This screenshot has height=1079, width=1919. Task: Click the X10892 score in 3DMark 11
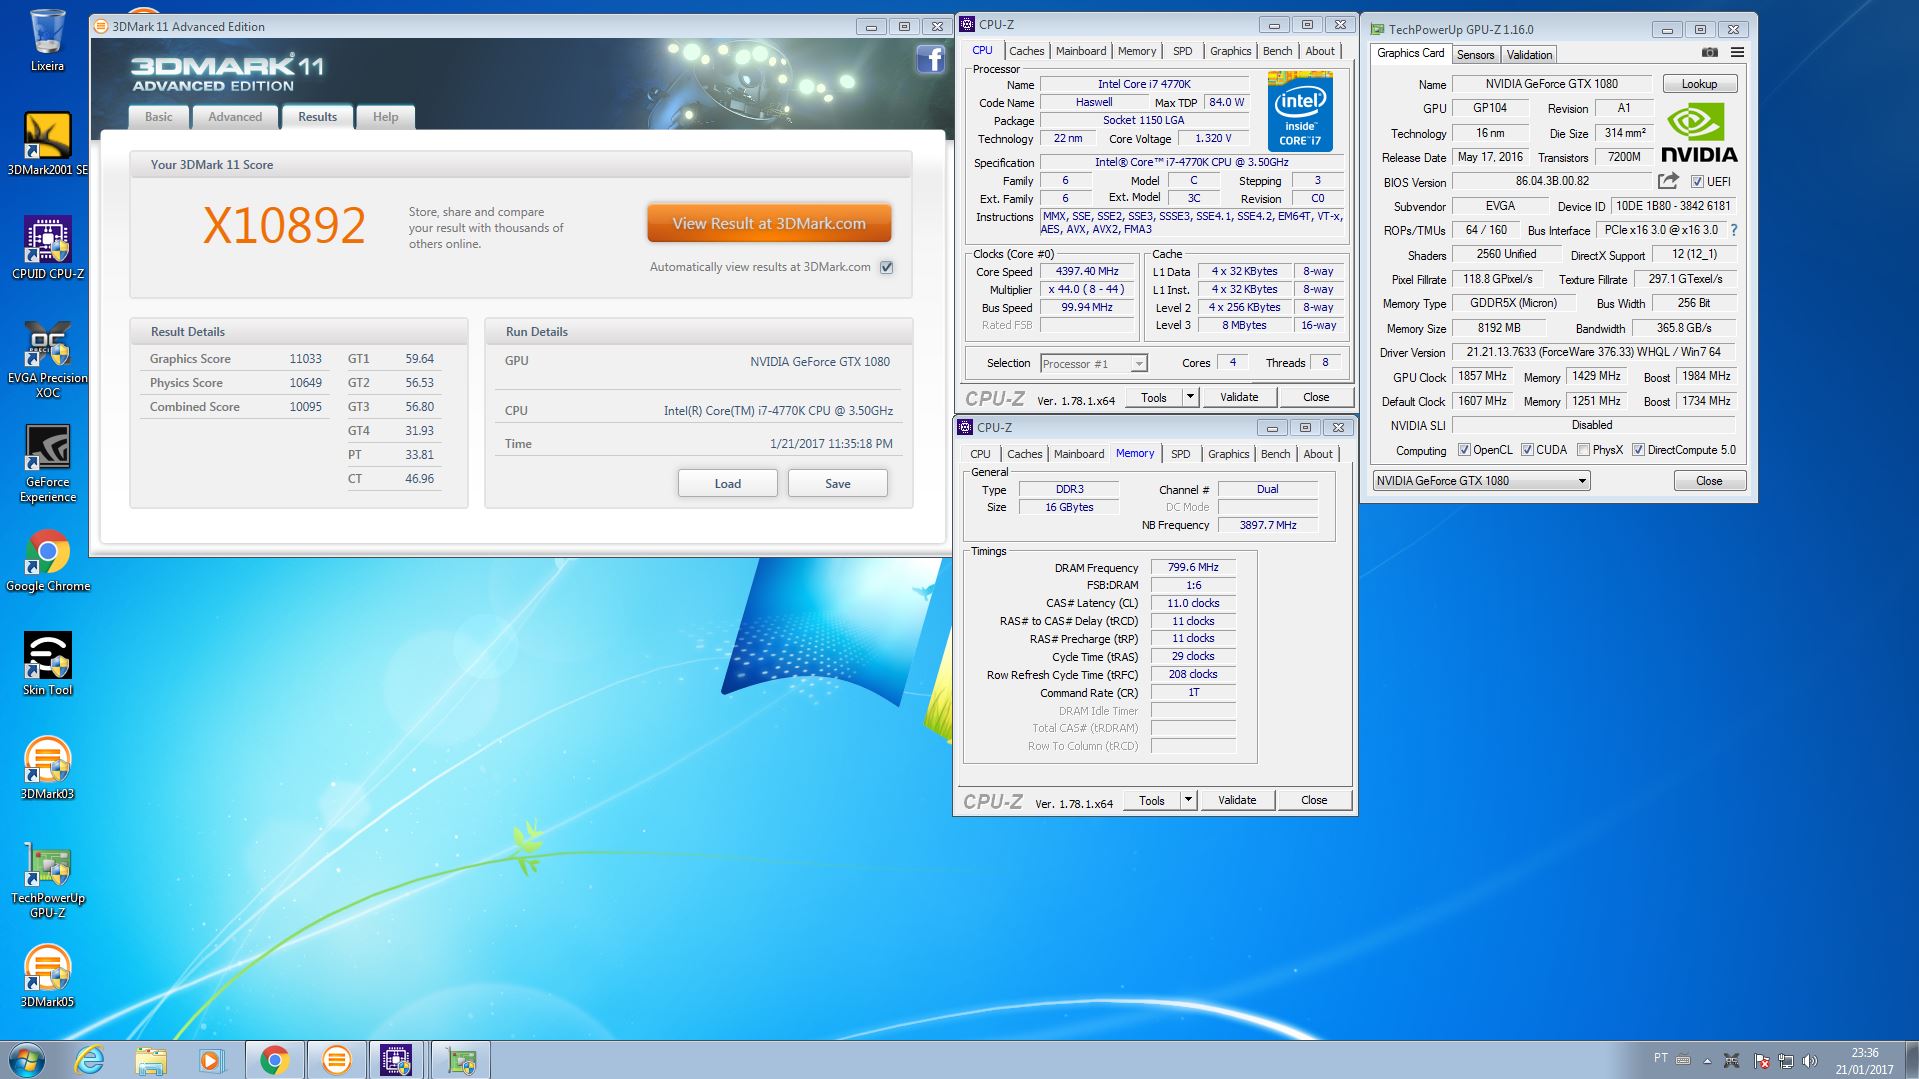click(x=285, y=225)
